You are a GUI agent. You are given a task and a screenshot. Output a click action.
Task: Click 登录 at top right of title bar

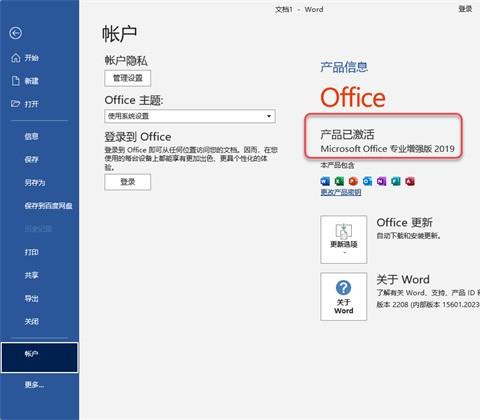coord(465,9)
